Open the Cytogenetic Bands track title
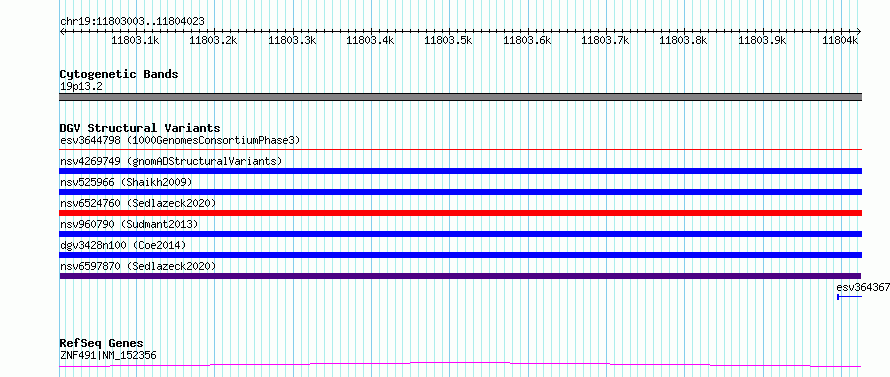Image resolution: width=890 pixels, height=377 pixels. click(119, 74)
